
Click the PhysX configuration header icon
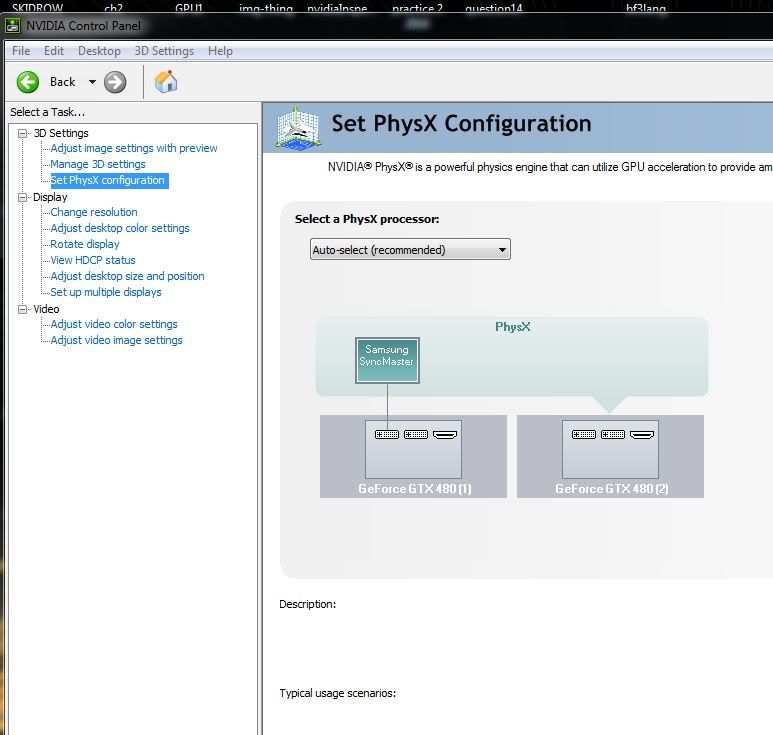pos(298,128)
